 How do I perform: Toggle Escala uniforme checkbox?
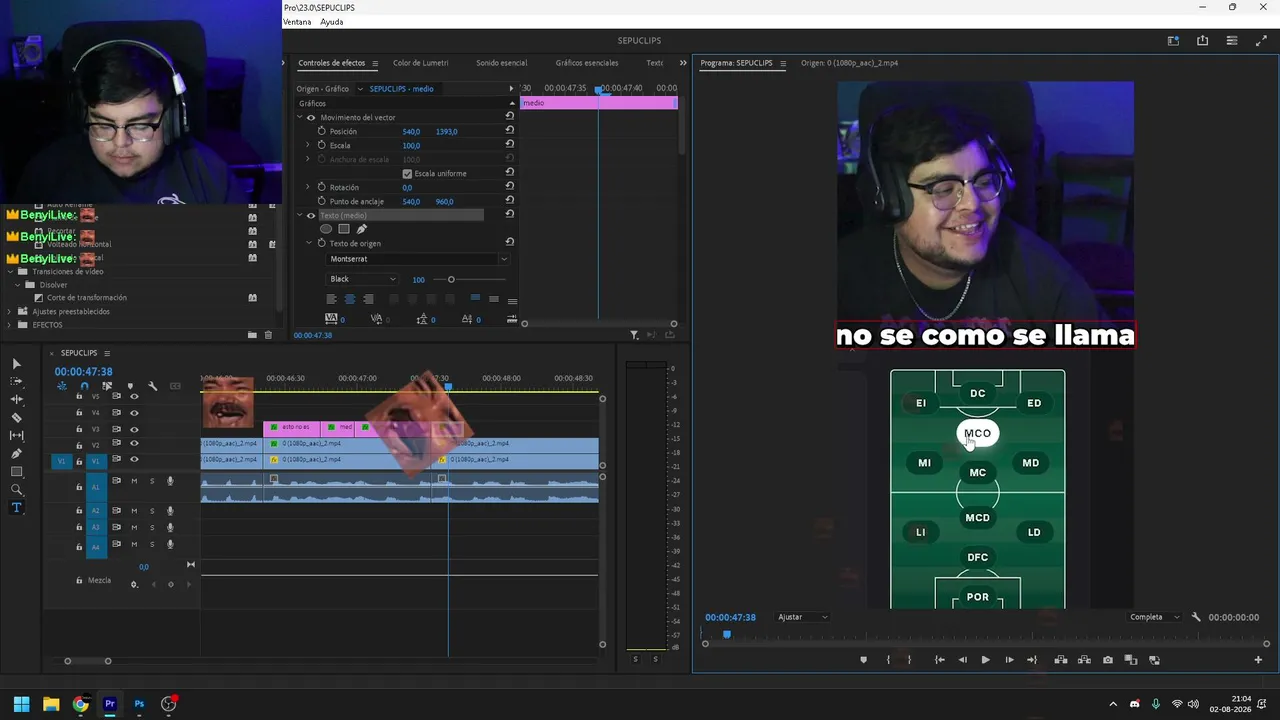point(407,173)
